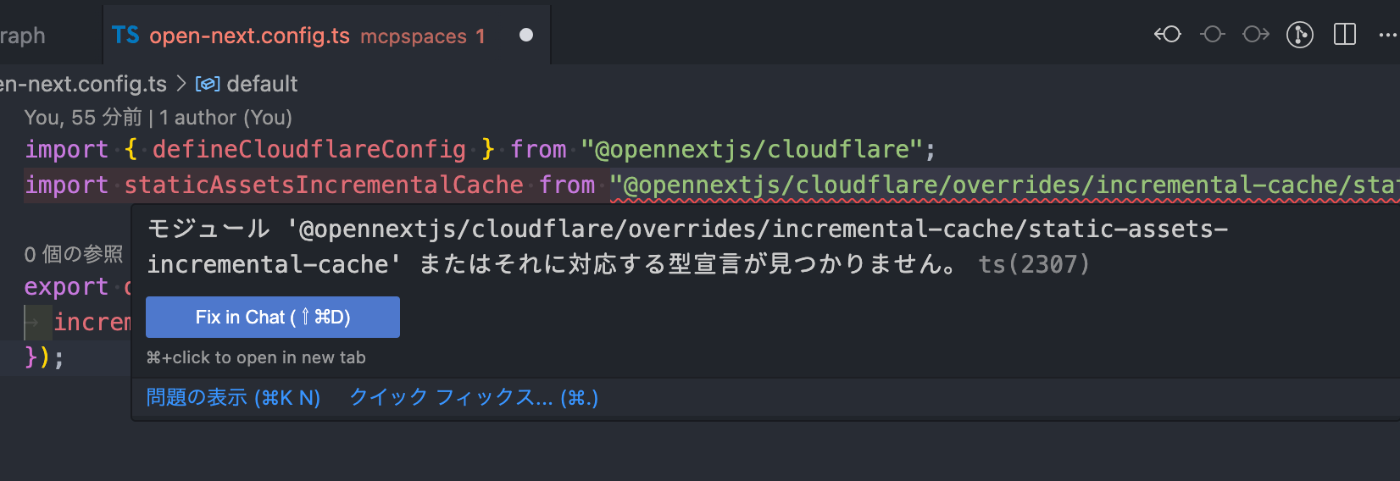This screenshot has height=481, width=1400.
Task: Open the Git source control graph icon
Action: coord(1300,35)
